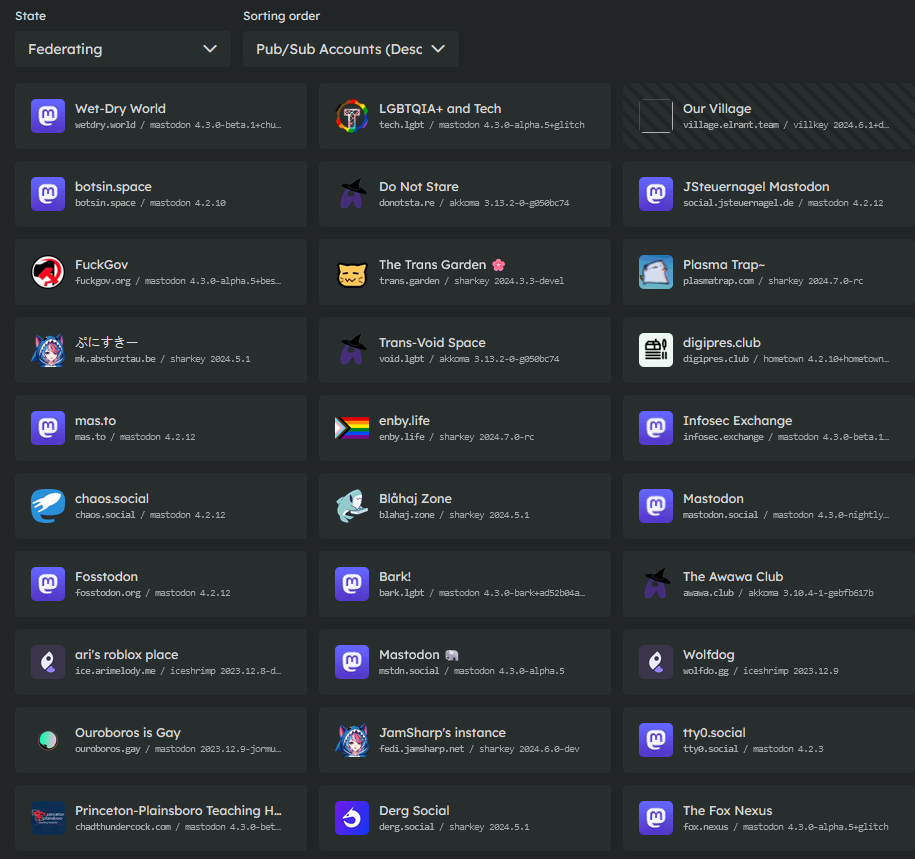915x859 pixels.
Task: Click the FuckGov red-and-black icon
Action: 48,272
